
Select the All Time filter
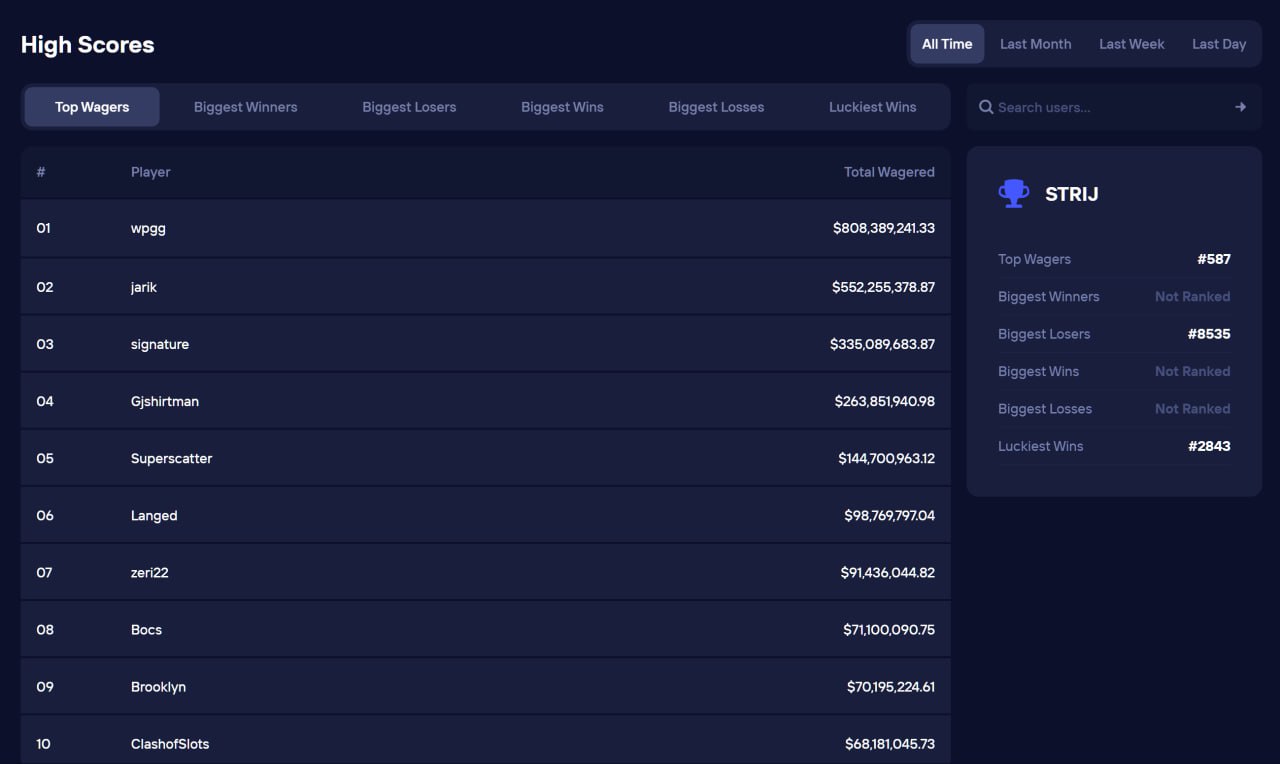[947, 44]
